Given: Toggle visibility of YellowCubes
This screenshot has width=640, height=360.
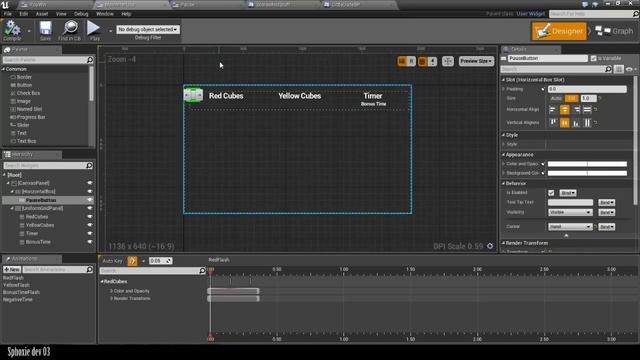Looking at the screenshot, I should pos(89,225).
